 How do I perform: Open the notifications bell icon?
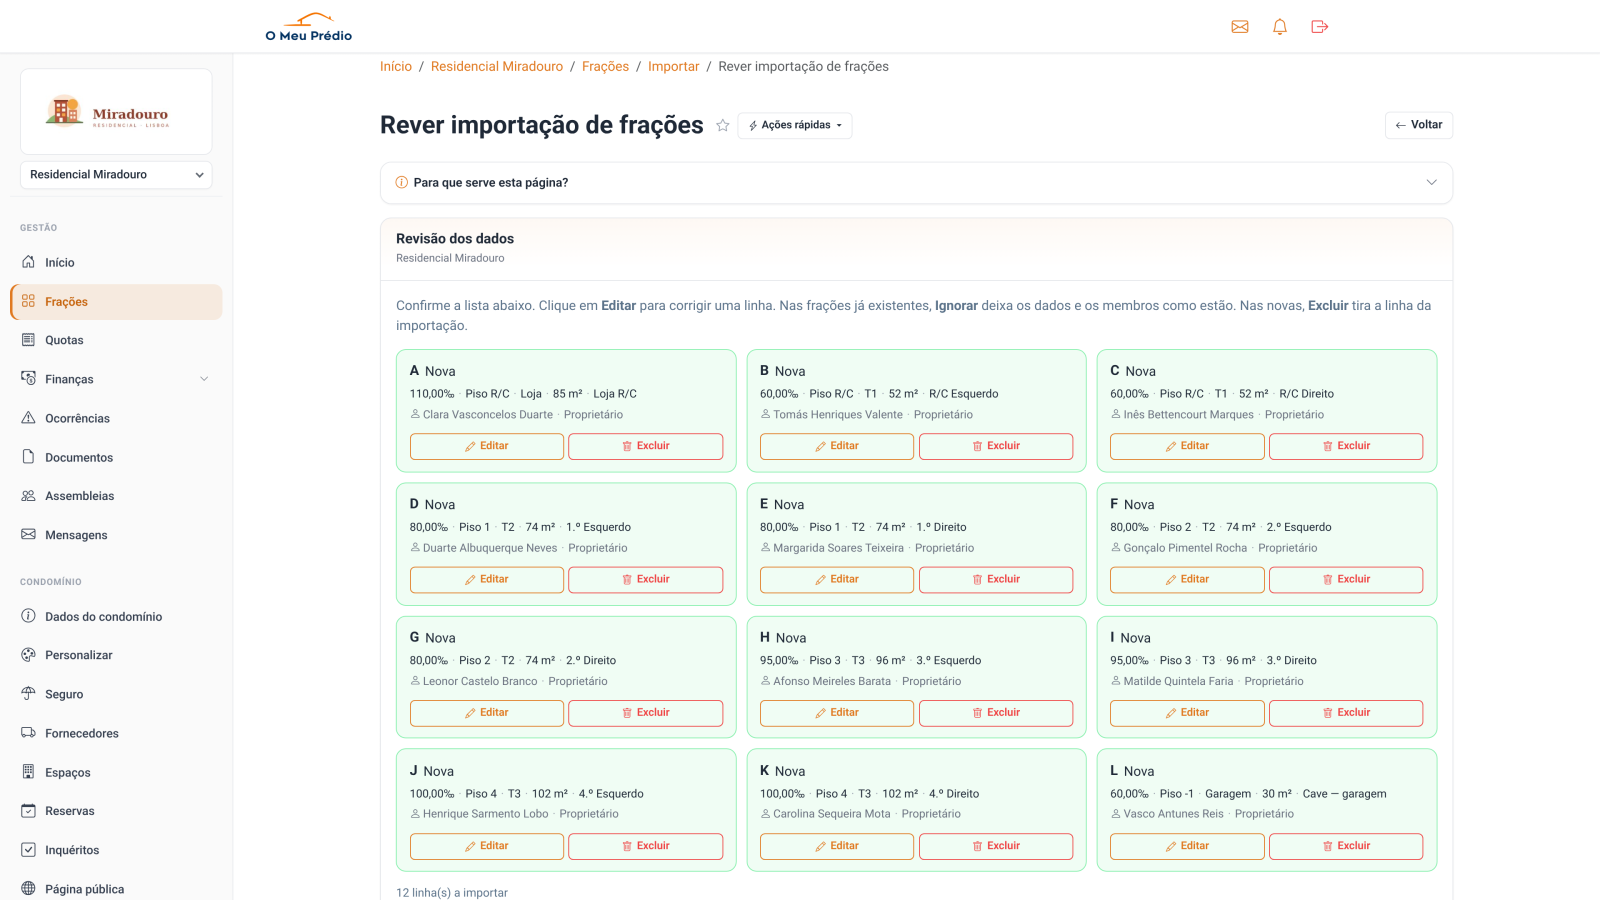(1280, 27)
